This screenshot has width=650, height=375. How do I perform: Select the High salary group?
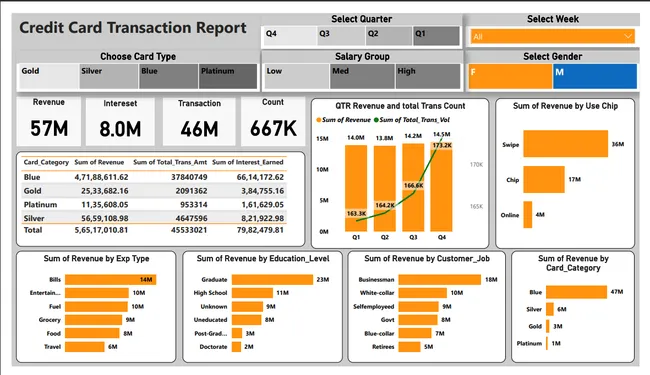point(428,76)
